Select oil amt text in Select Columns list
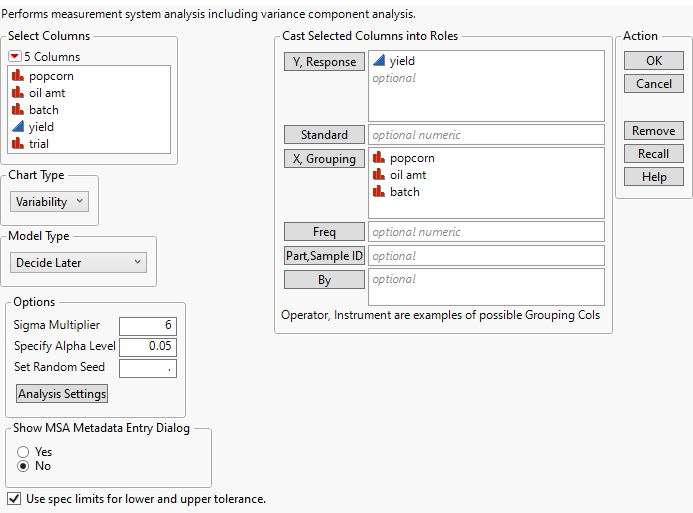 (47, 93)
